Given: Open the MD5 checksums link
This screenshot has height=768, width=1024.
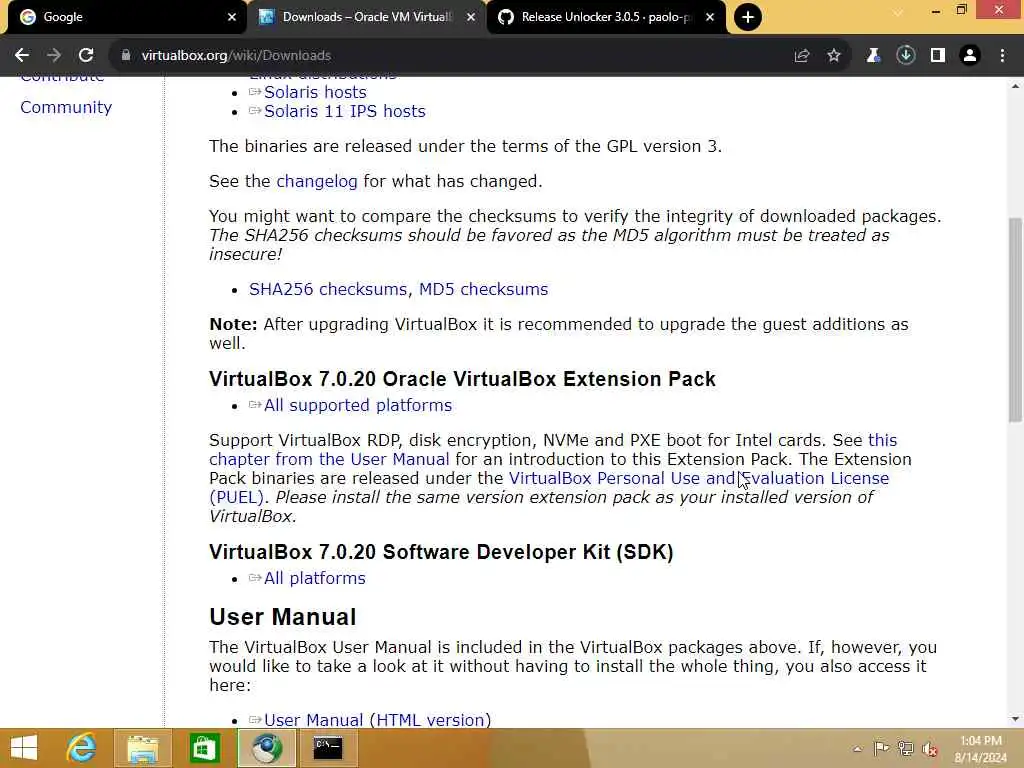Looking at the screenshot, I should [x=483, y=289].
